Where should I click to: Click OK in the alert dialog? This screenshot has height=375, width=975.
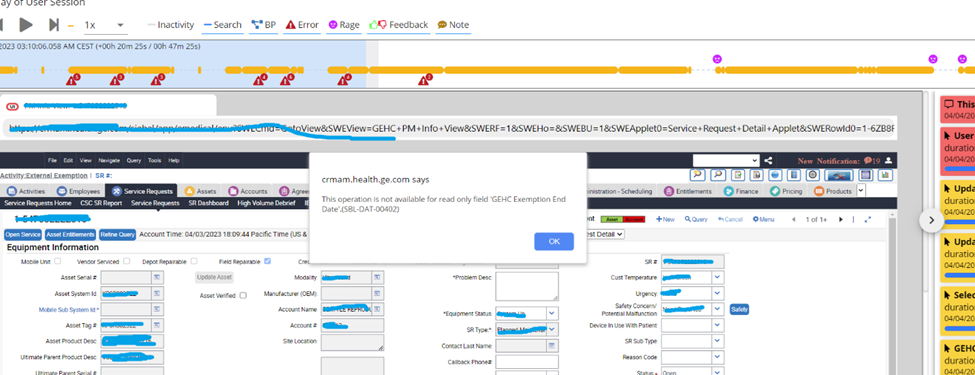click(x=553, y=241)
